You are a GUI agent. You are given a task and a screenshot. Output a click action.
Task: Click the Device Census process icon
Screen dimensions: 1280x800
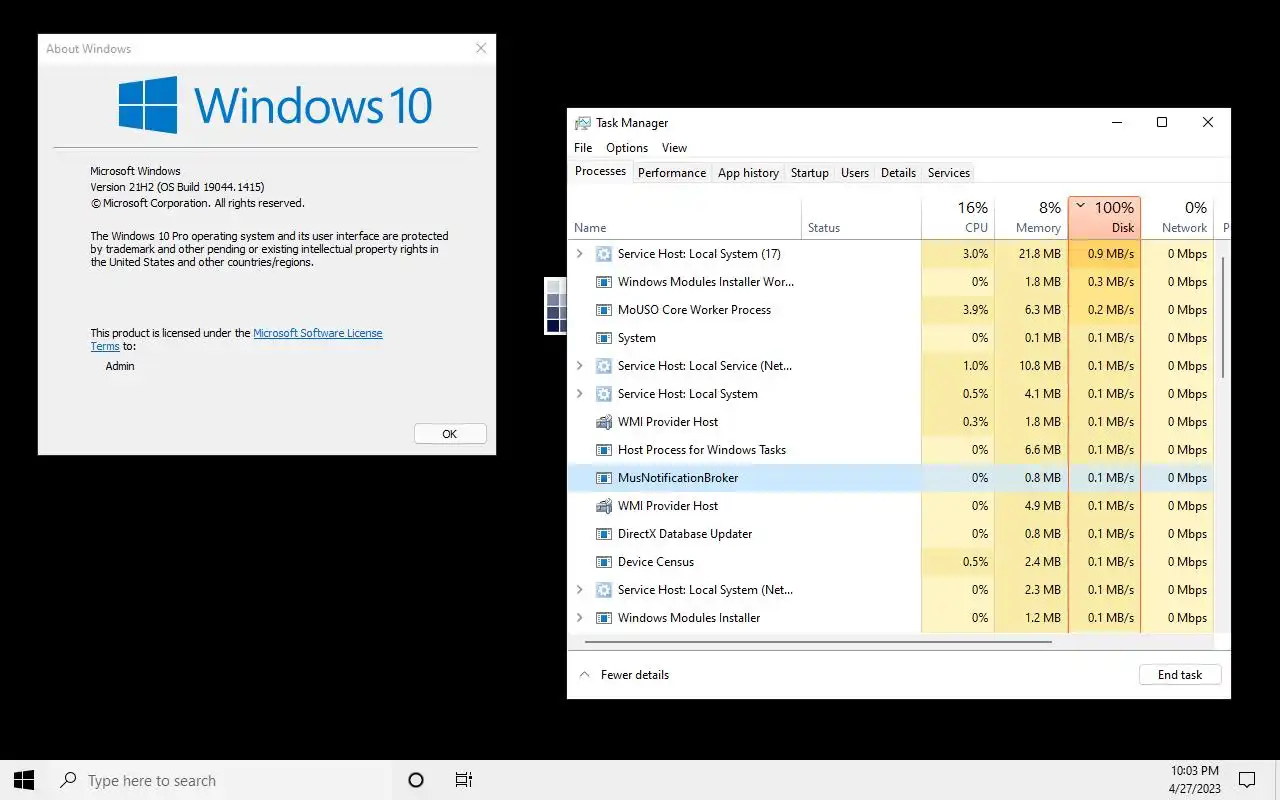point(604,562)
